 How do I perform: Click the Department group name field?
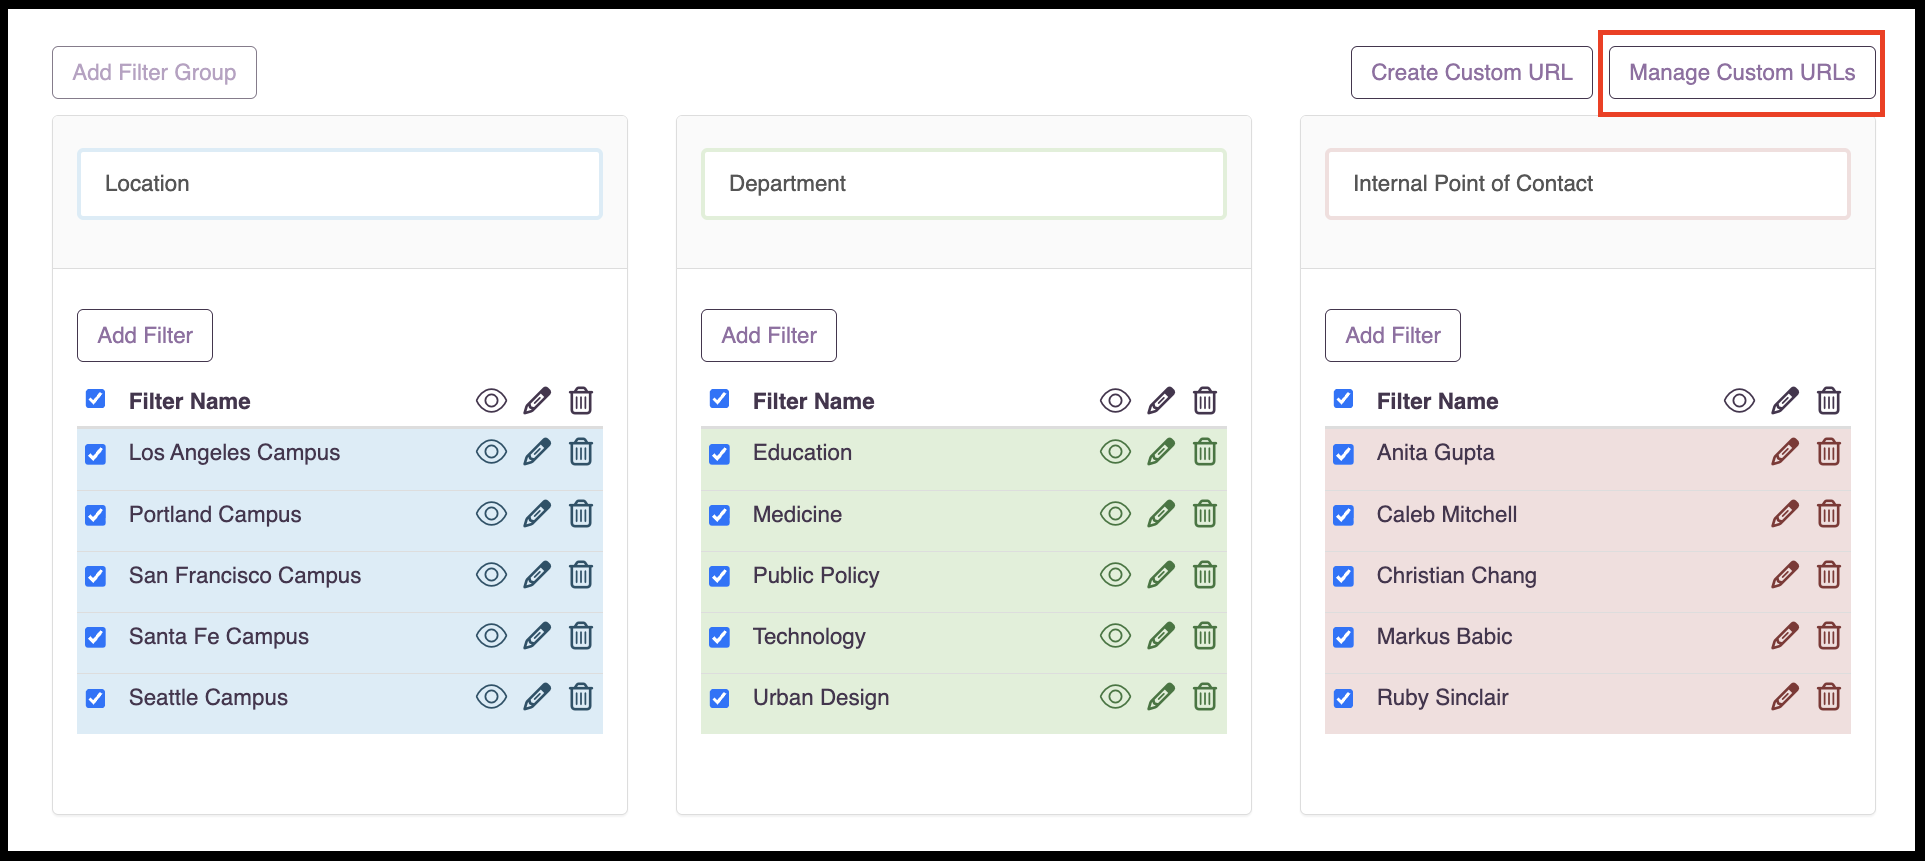tap(964, 184)
